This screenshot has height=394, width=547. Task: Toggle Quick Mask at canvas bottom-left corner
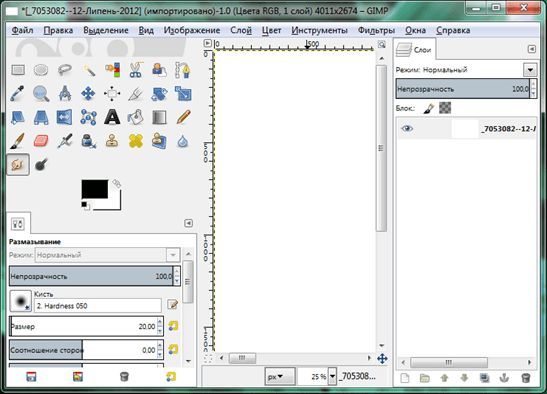(208, 358)
